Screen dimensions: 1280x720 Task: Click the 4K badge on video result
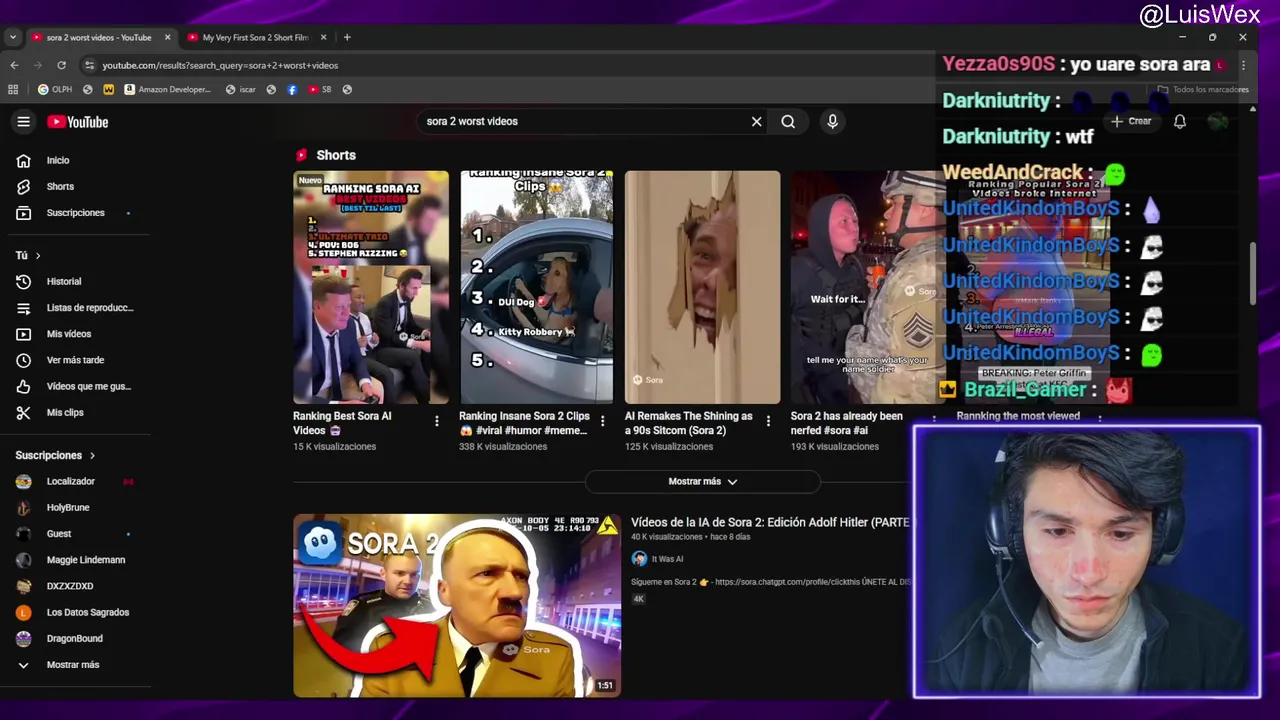tap(638, 599)
